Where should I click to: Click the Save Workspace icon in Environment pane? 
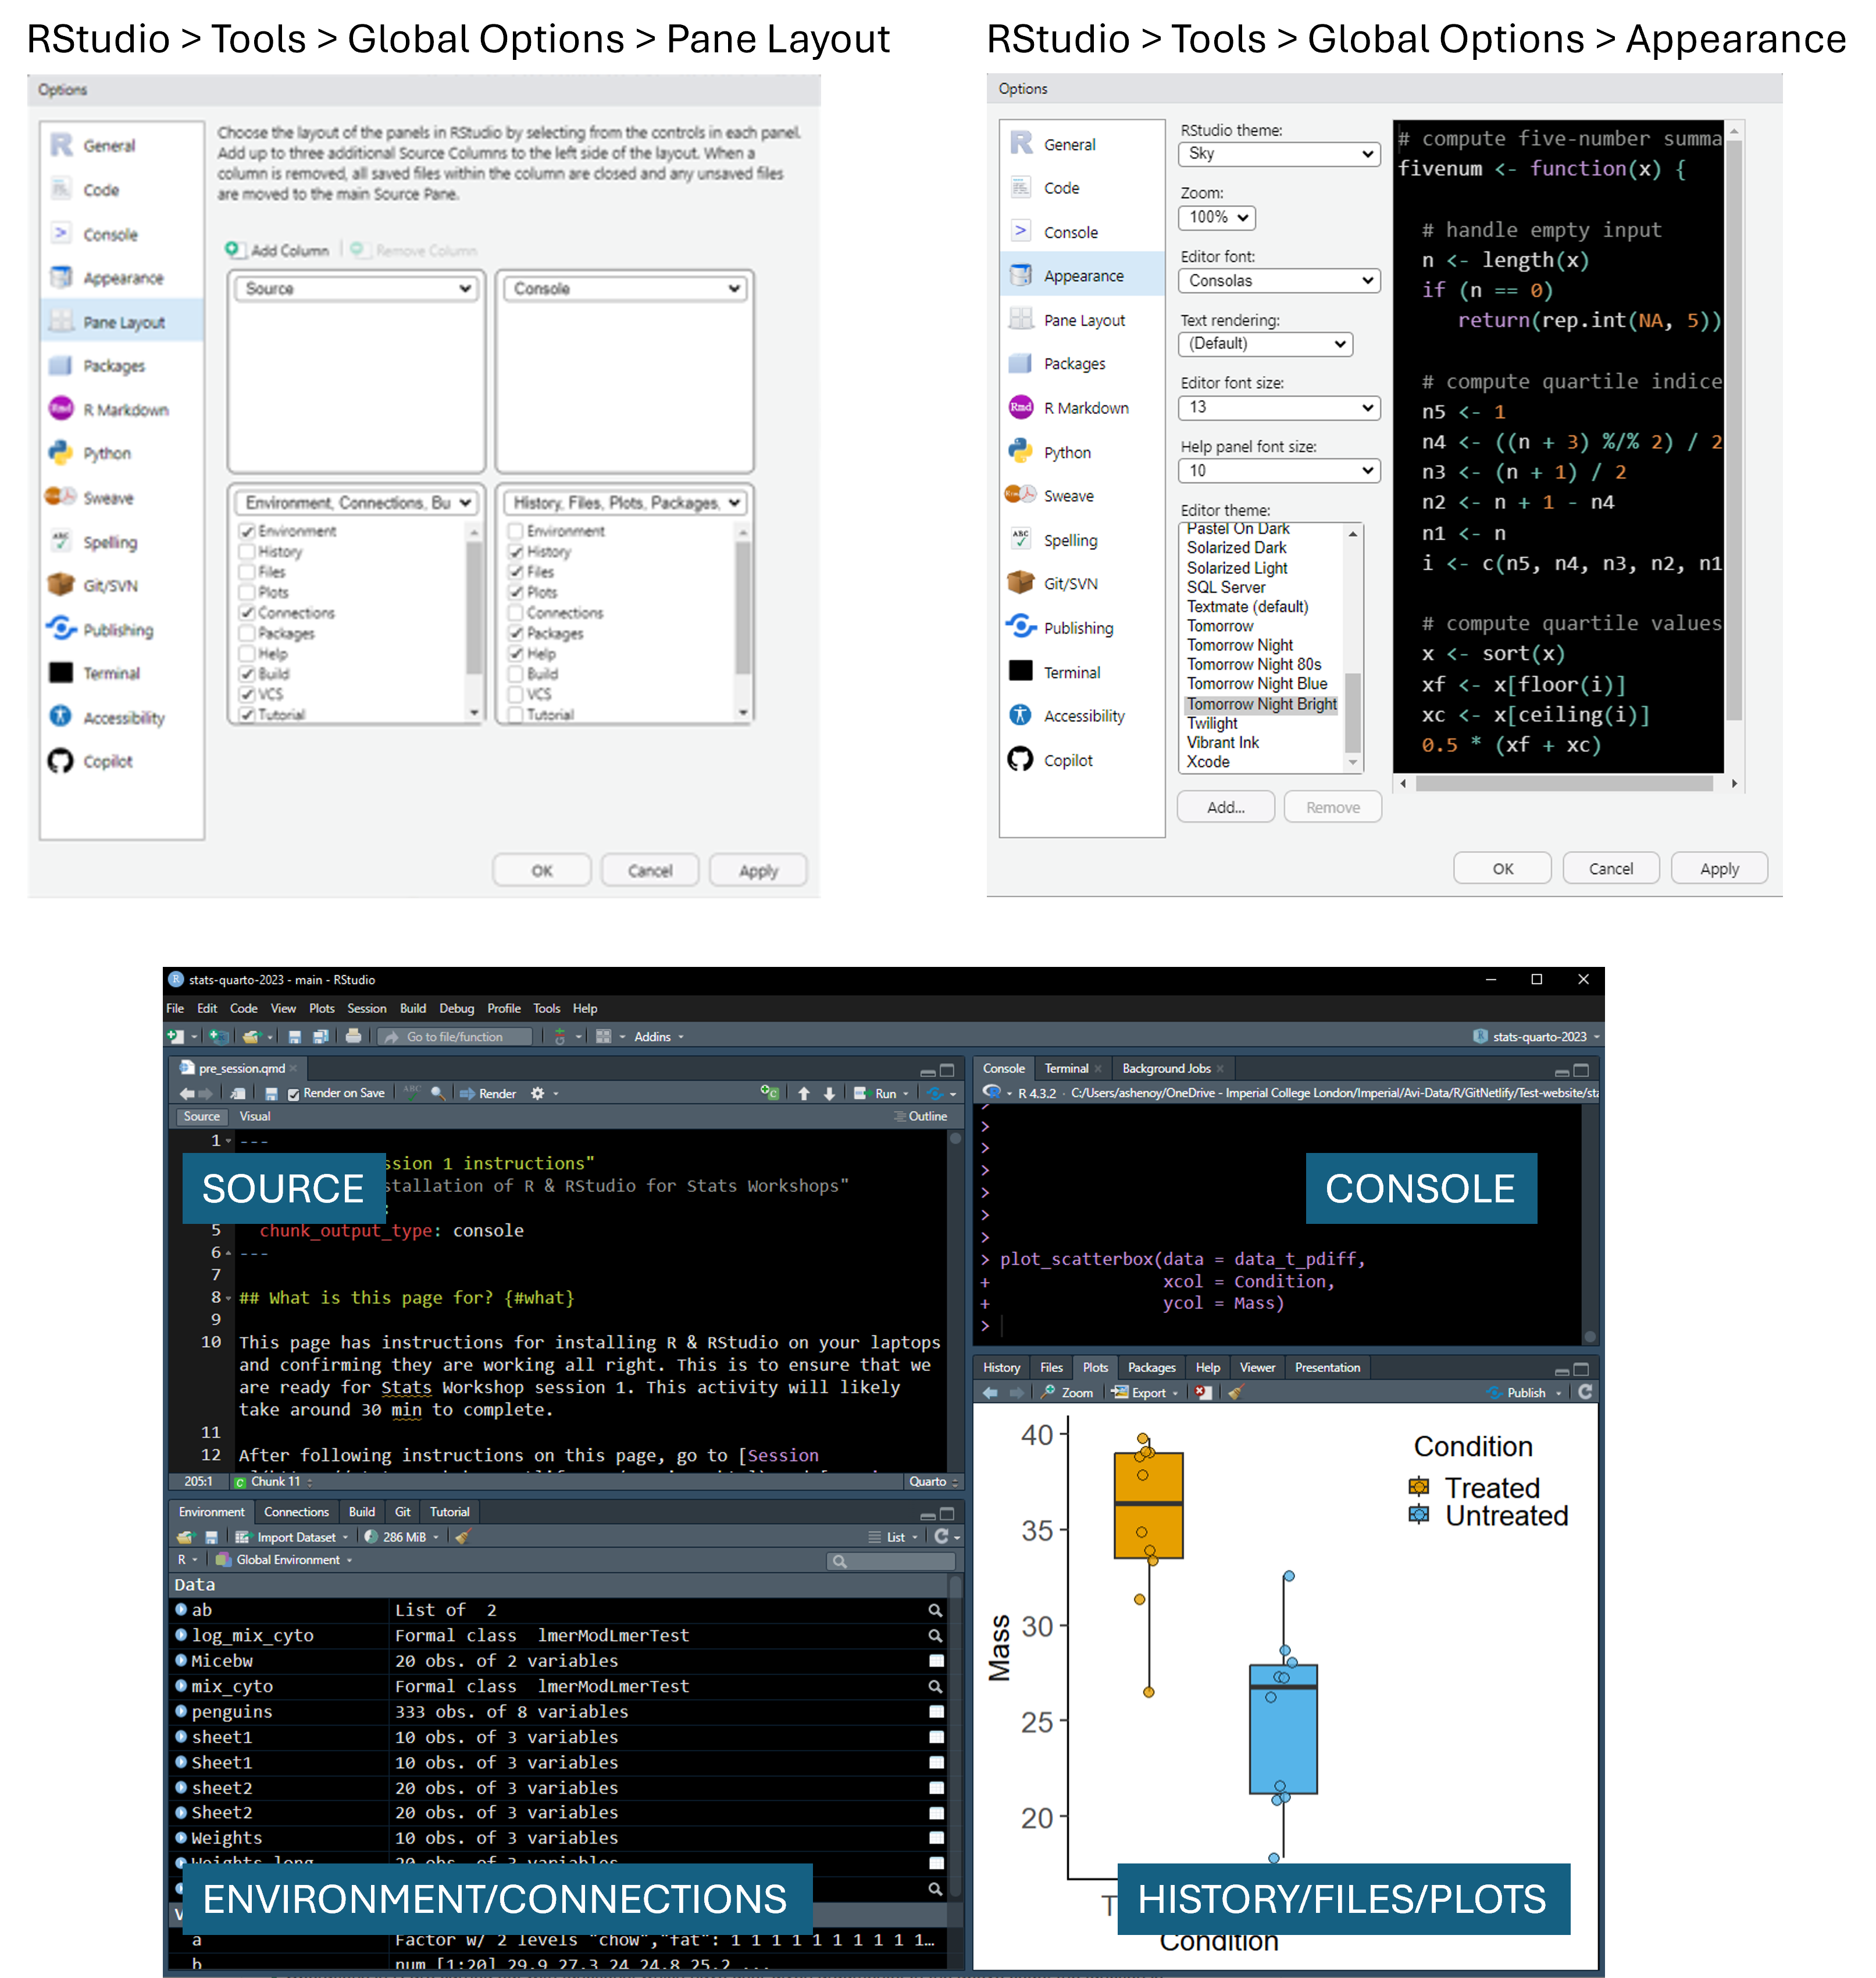(x=211, y=1538)
